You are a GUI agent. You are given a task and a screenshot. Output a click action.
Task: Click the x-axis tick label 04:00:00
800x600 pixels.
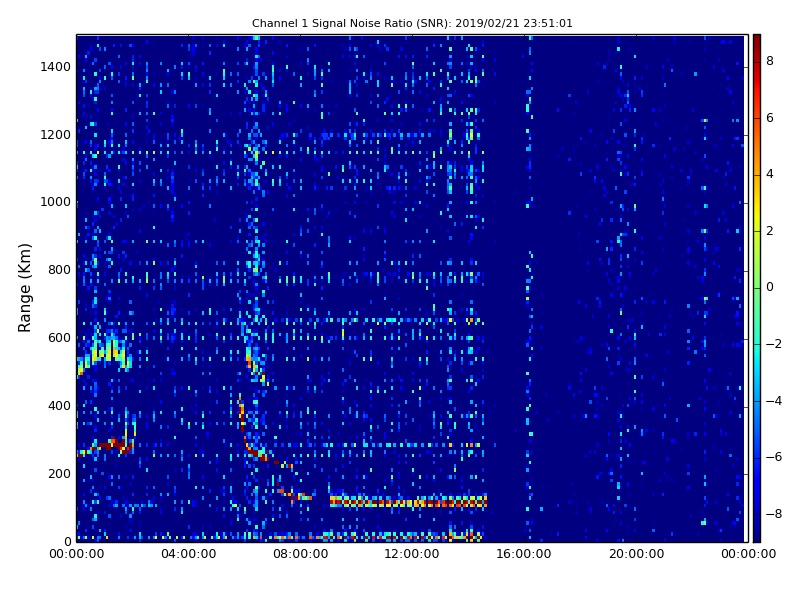coord(189,554)
